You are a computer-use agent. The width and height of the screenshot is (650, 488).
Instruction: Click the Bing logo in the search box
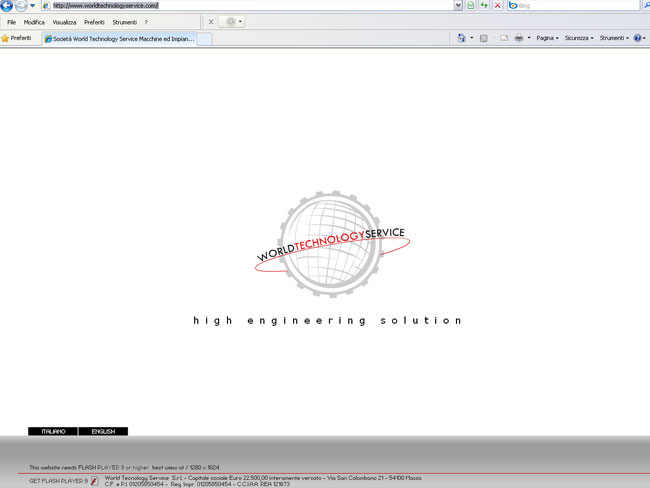click(513, 5)
